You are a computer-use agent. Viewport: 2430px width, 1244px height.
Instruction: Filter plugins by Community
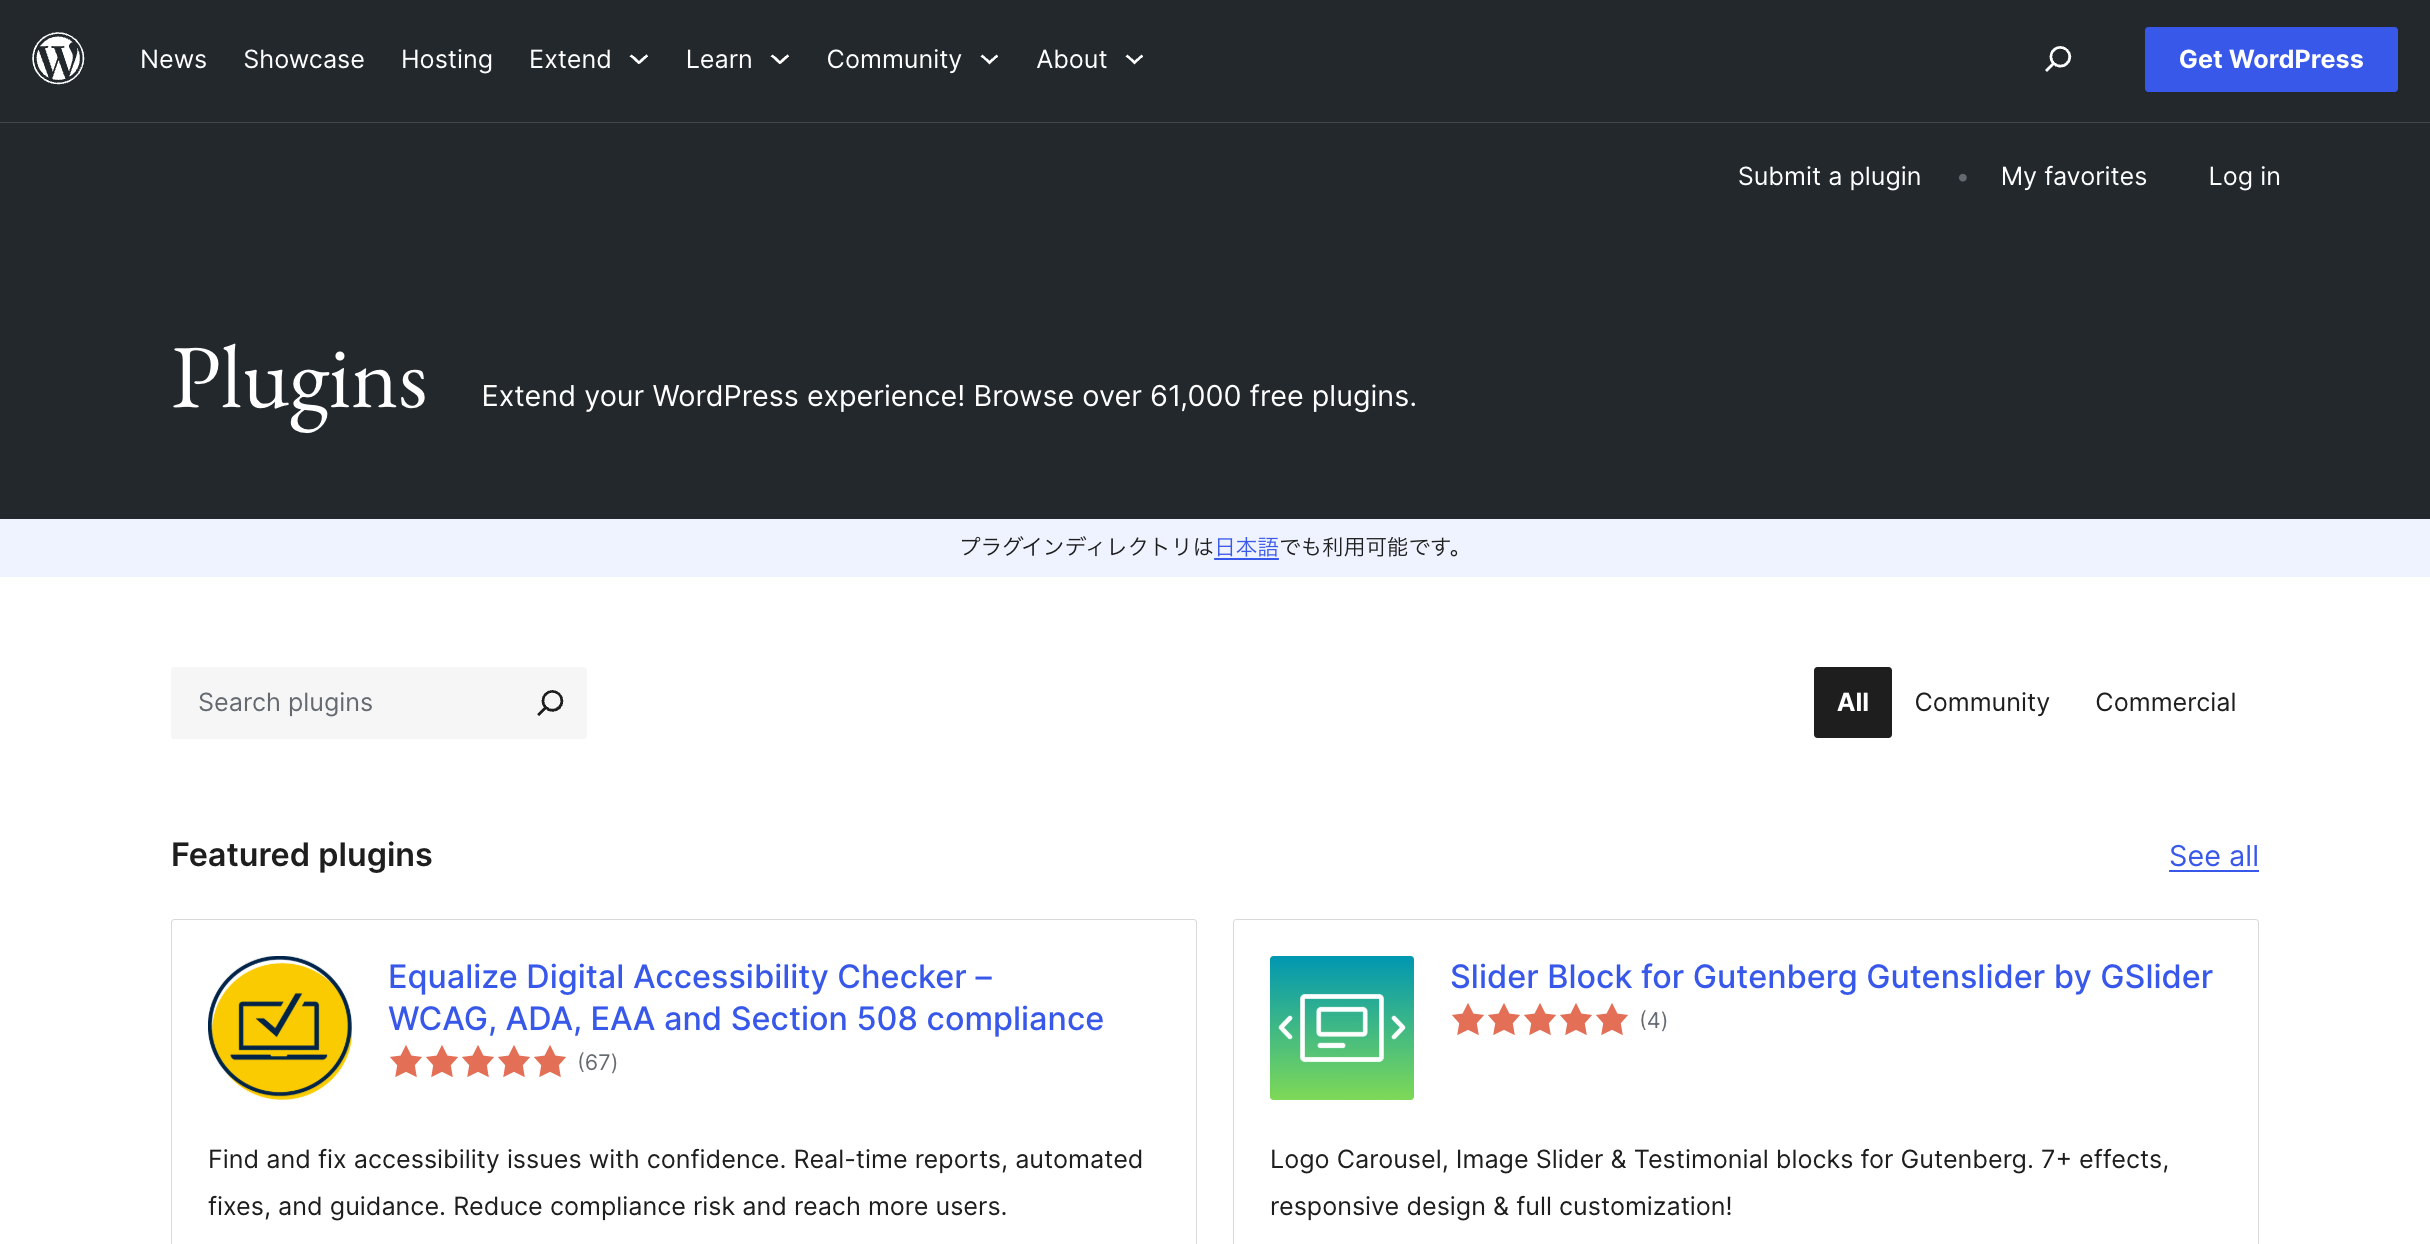click(1981, 702)
